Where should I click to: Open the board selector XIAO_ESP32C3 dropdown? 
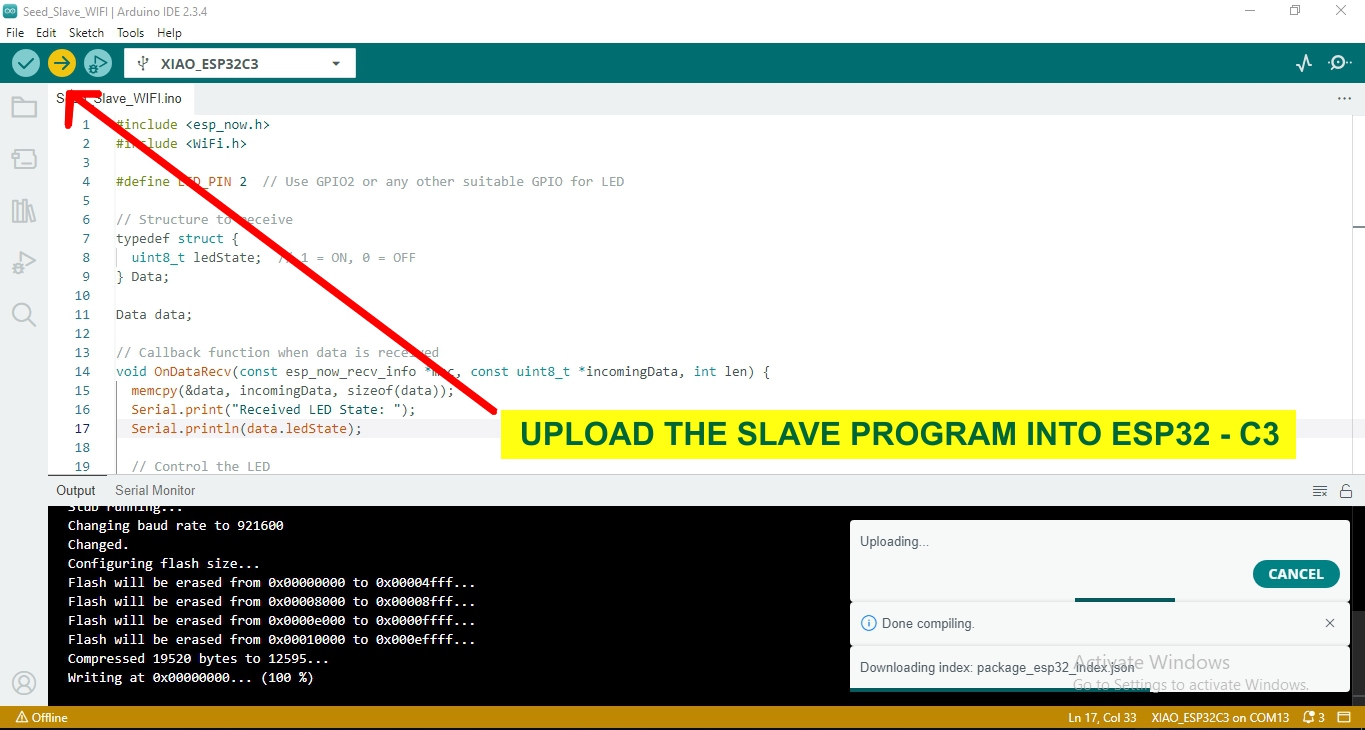pos(240,64)
